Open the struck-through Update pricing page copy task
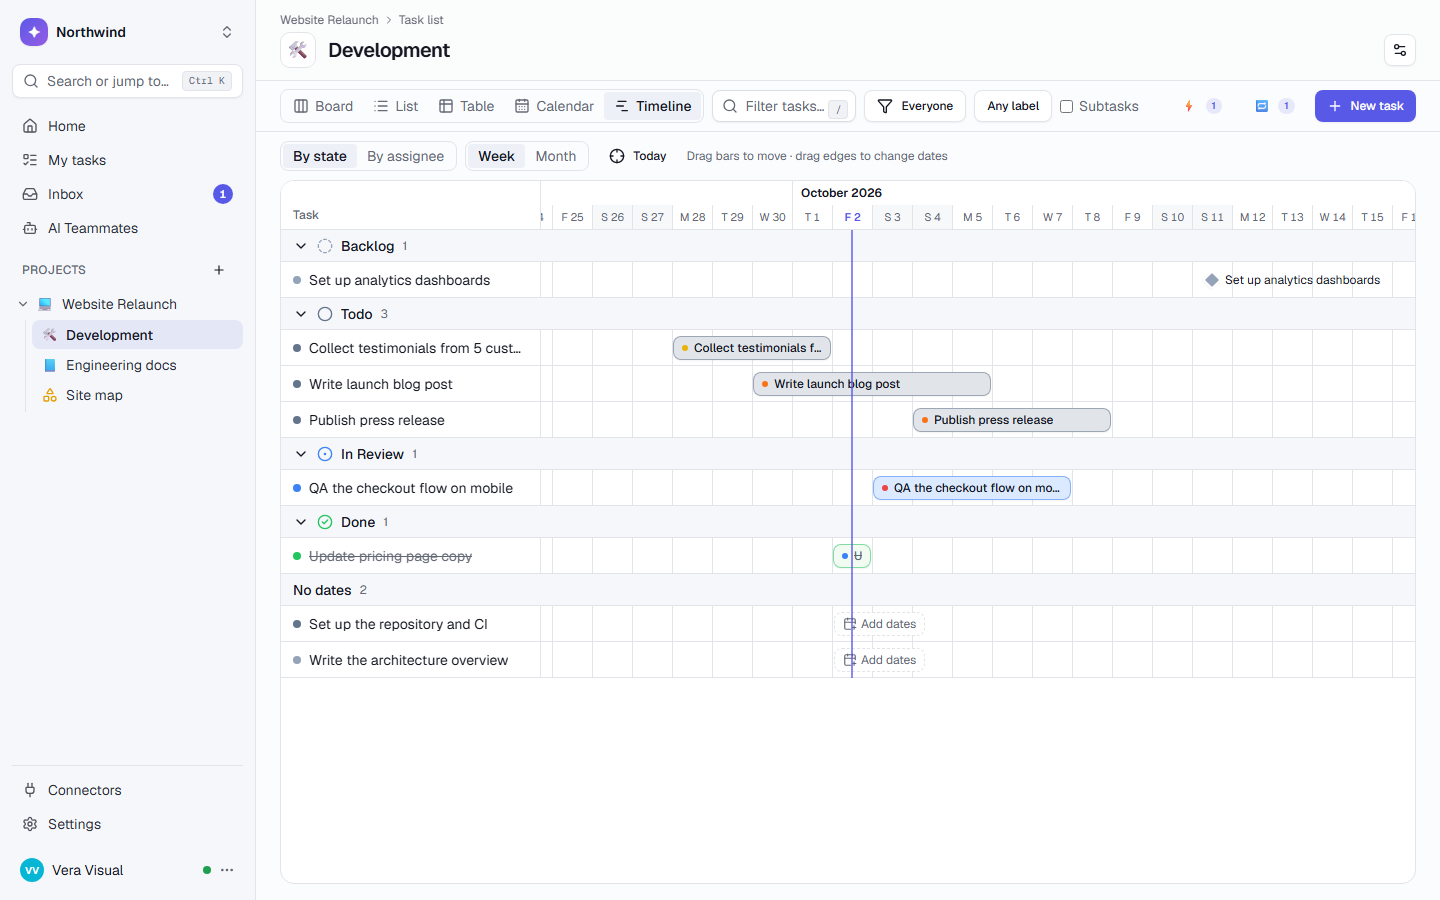Viewport: 1440px width, 900px height. click(x=411, y=556)
